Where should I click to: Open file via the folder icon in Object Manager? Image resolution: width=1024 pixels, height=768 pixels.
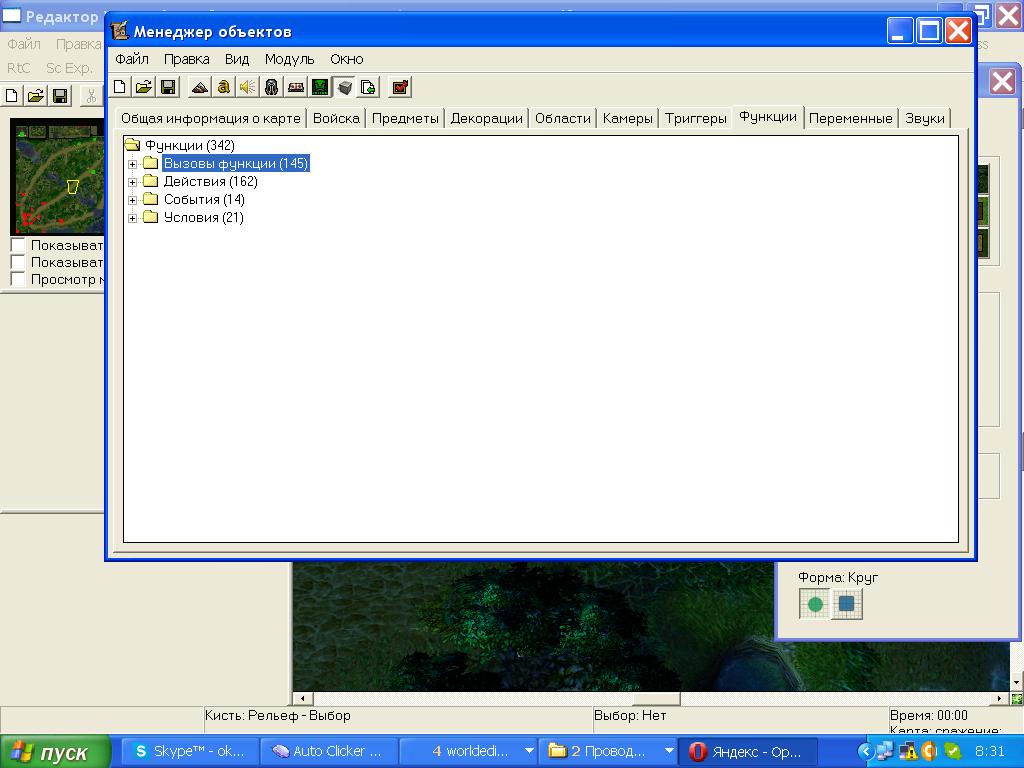pyautogui.click(x=144, y=87)
